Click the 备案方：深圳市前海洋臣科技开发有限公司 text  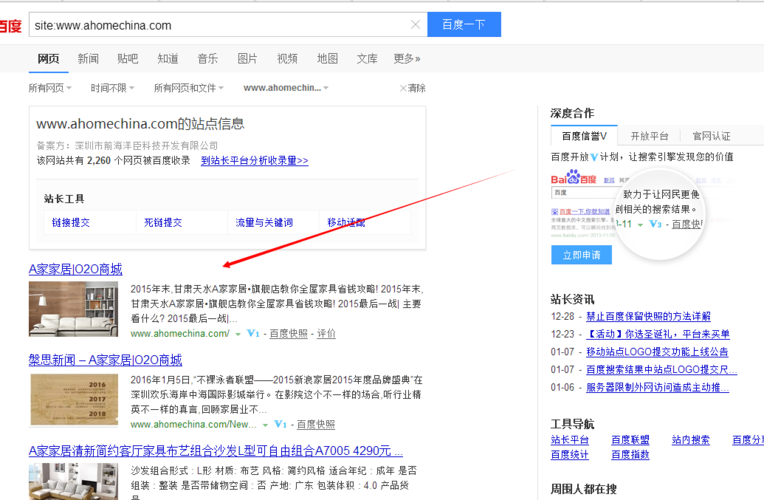(127, 146)
